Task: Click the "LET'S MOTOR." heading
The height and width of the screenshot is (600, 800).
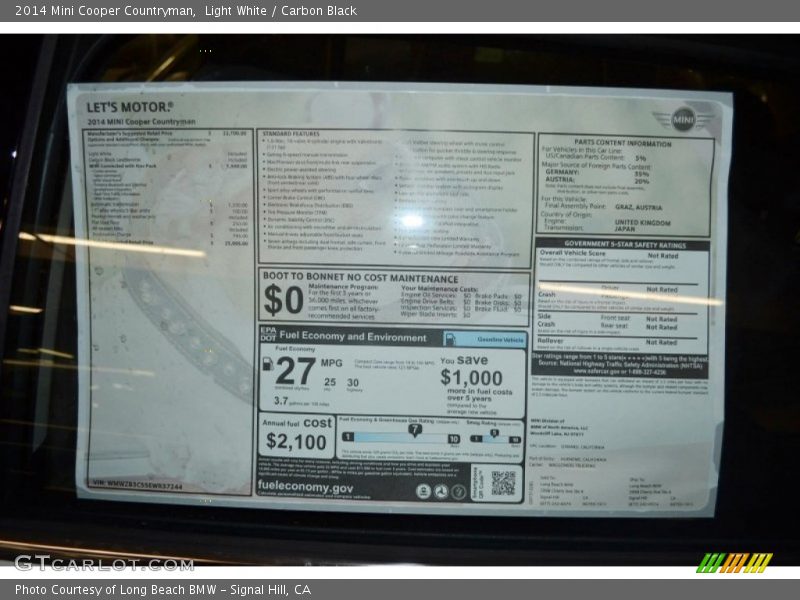Action: click(130, 107)
